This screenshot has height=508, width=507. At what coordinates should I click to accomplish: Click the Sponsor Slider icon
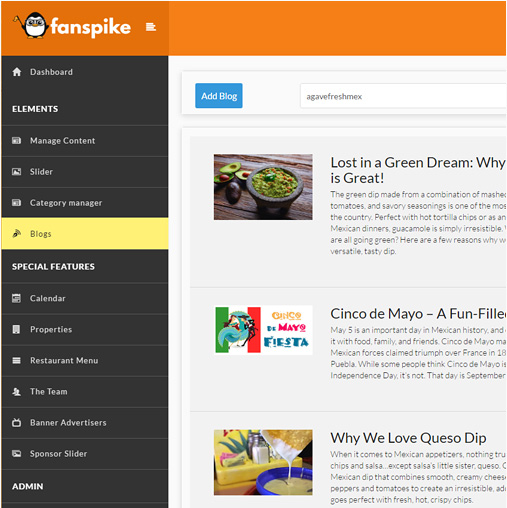click(x=17, y=454)
